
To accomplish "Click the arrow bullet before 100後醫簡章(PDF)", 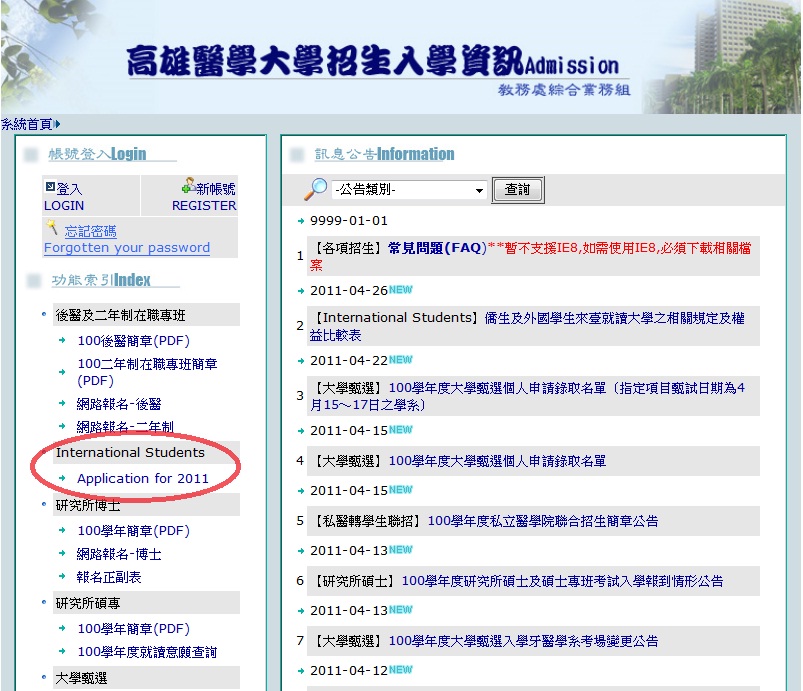I will pos(62,340).
